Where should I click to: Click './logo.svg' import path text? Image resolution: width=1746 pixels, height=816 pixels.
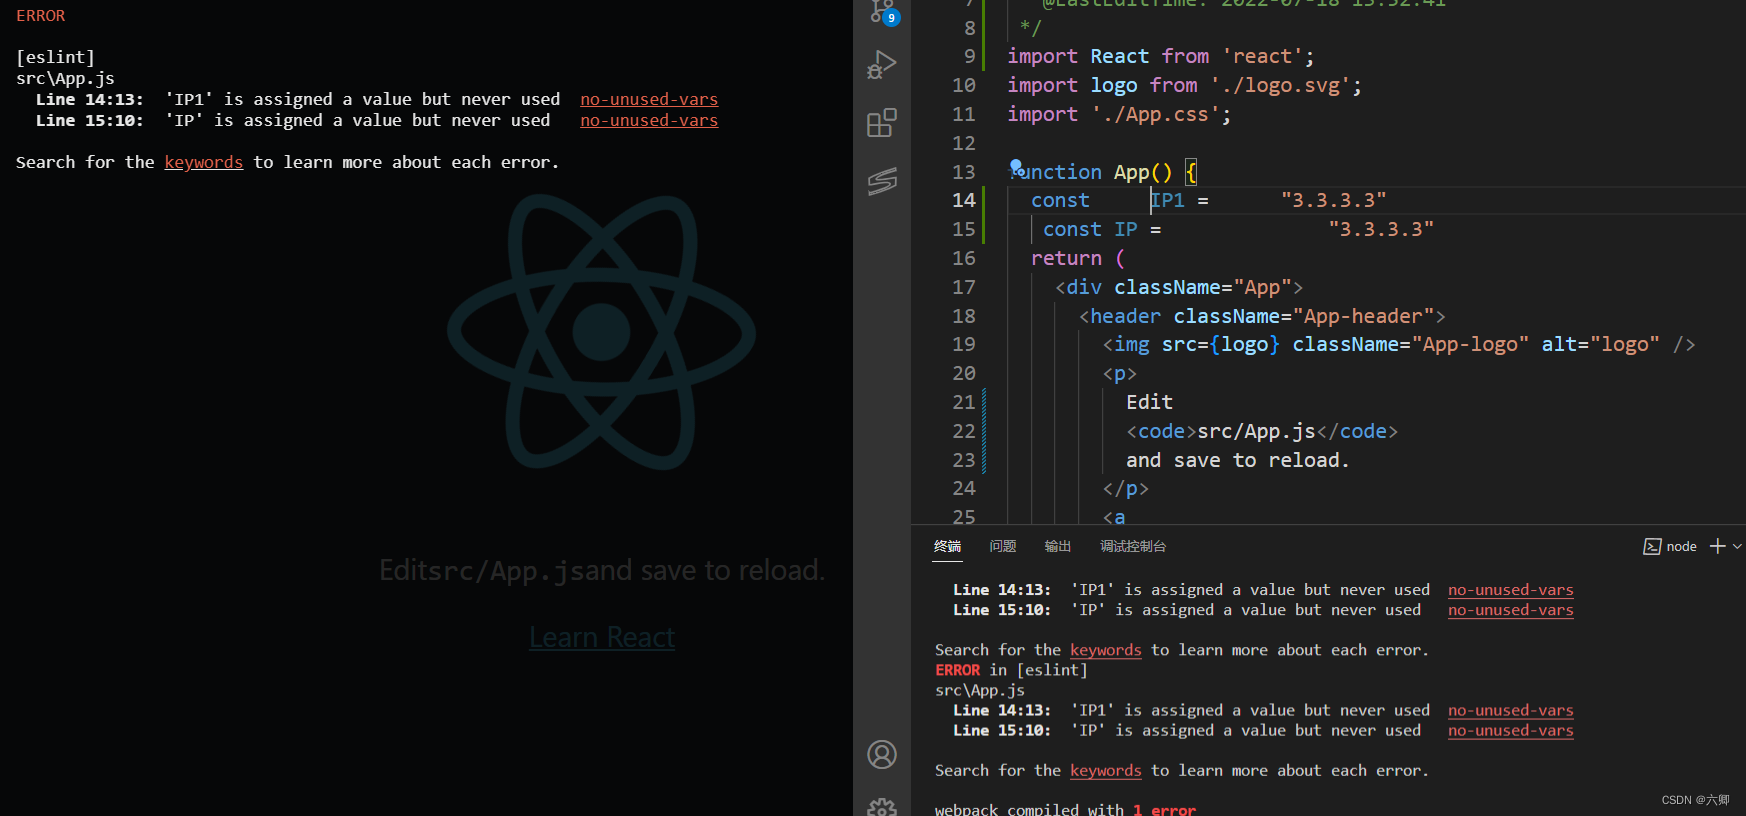click(1280, 85)
